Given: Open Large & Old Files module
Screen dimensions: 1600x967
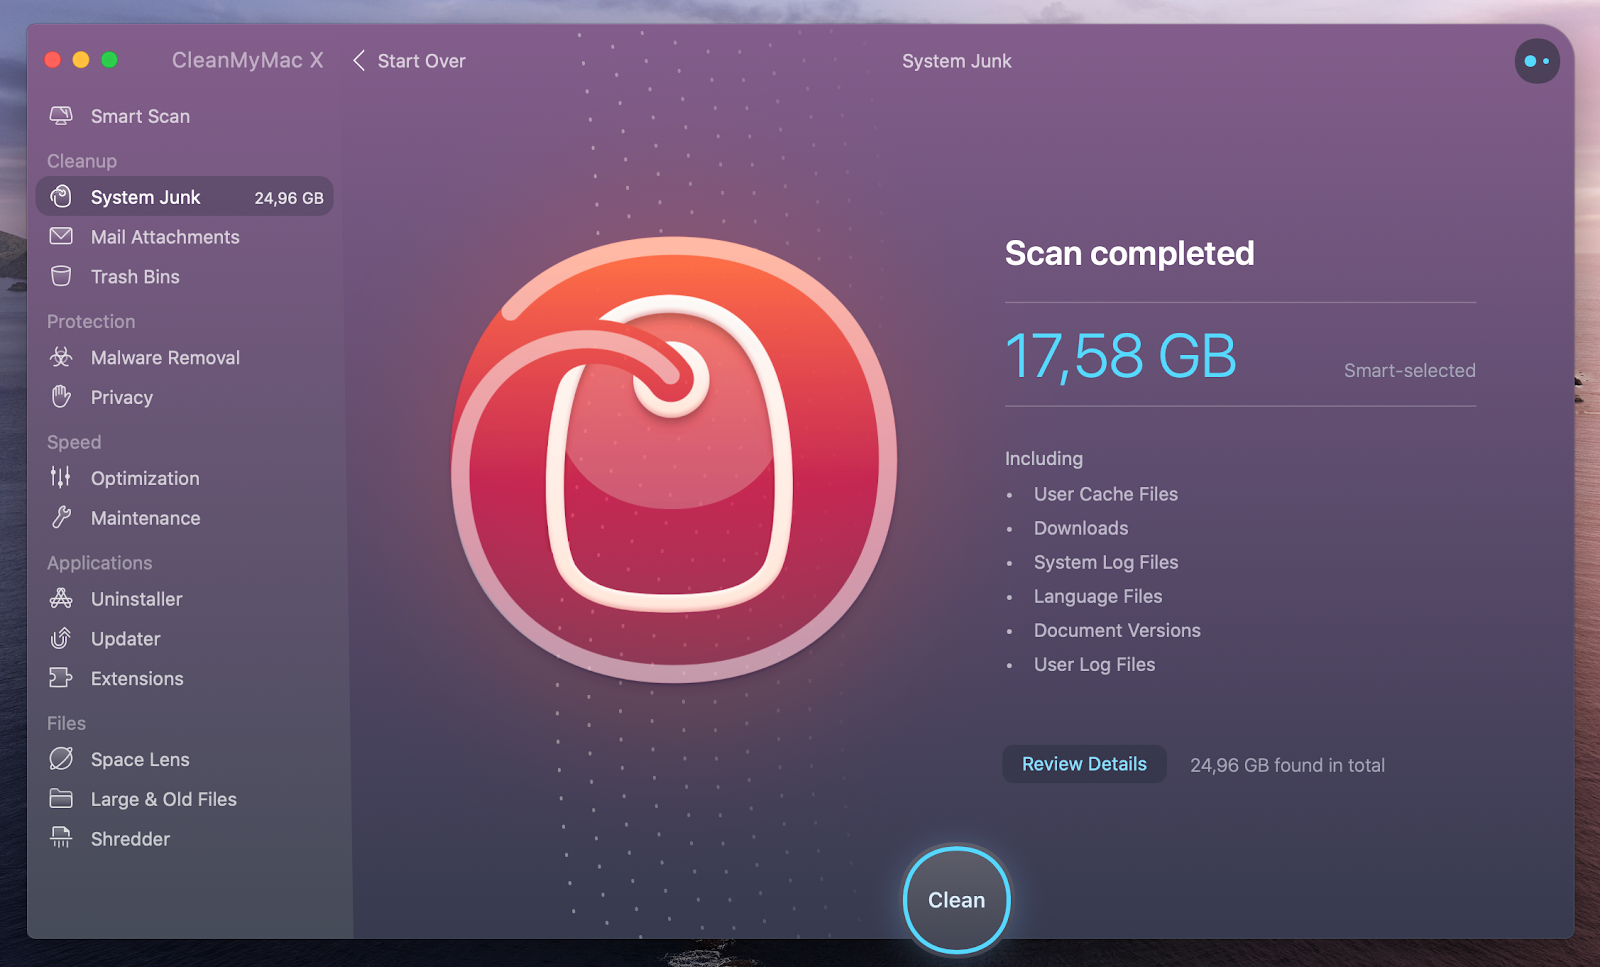Looking at the screenshot, I should [164, 799].
